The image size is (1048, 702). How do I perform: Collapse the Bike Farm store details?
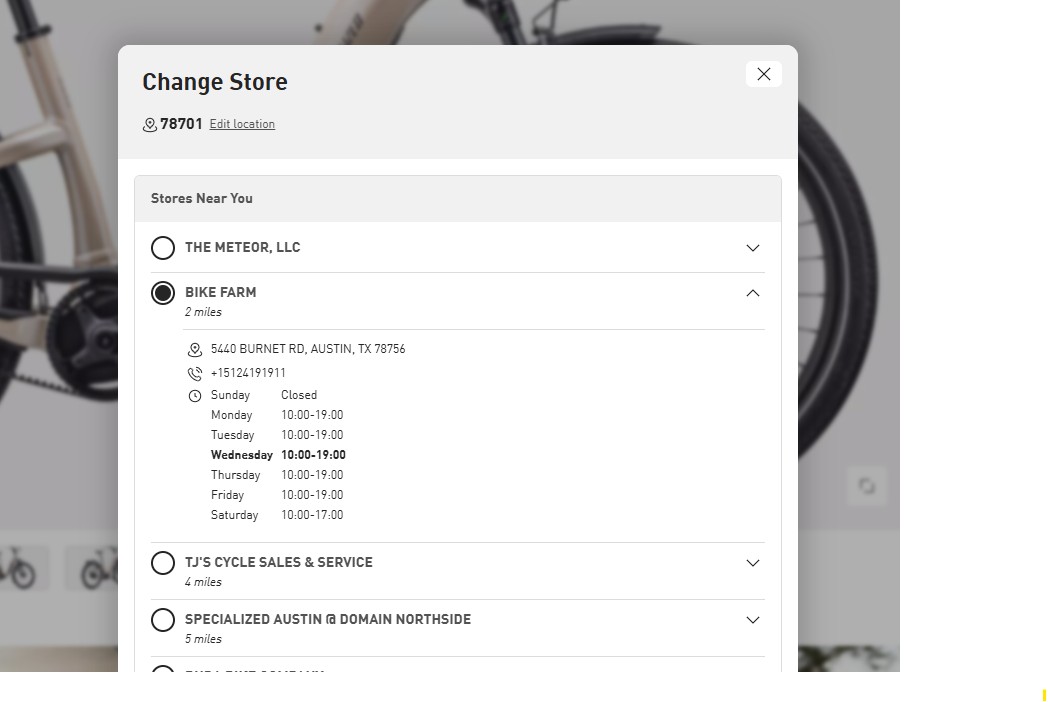click(753, 293)
